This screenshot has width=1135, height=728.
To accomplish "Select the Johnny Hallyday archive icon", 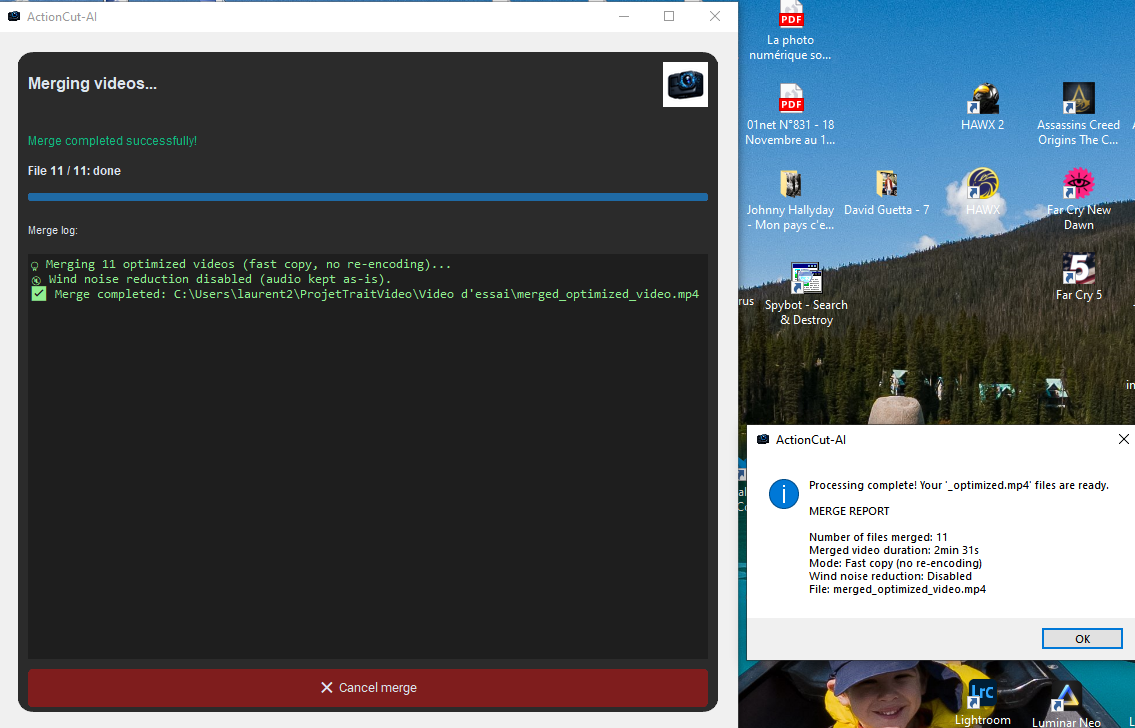I will tap(790, 200).
